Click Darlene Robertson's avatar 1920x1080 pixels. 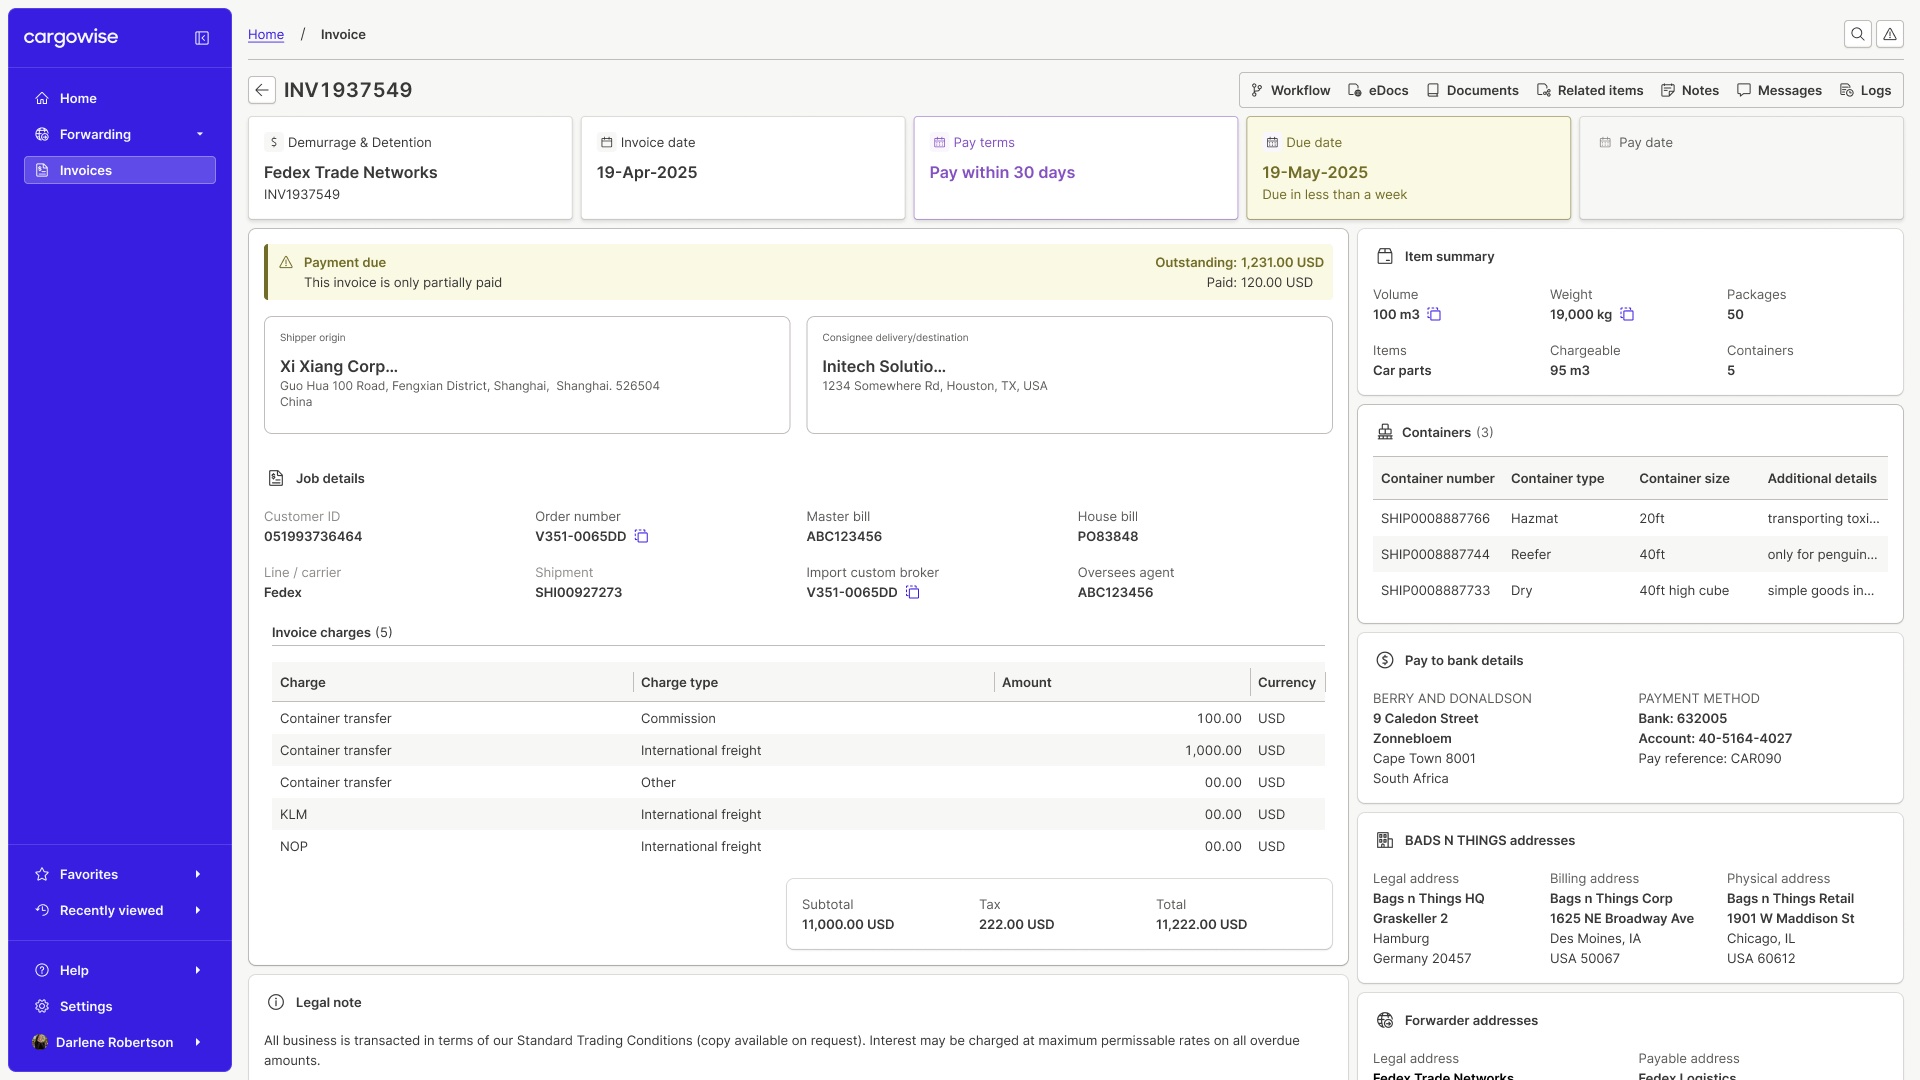coord(40,1042)
